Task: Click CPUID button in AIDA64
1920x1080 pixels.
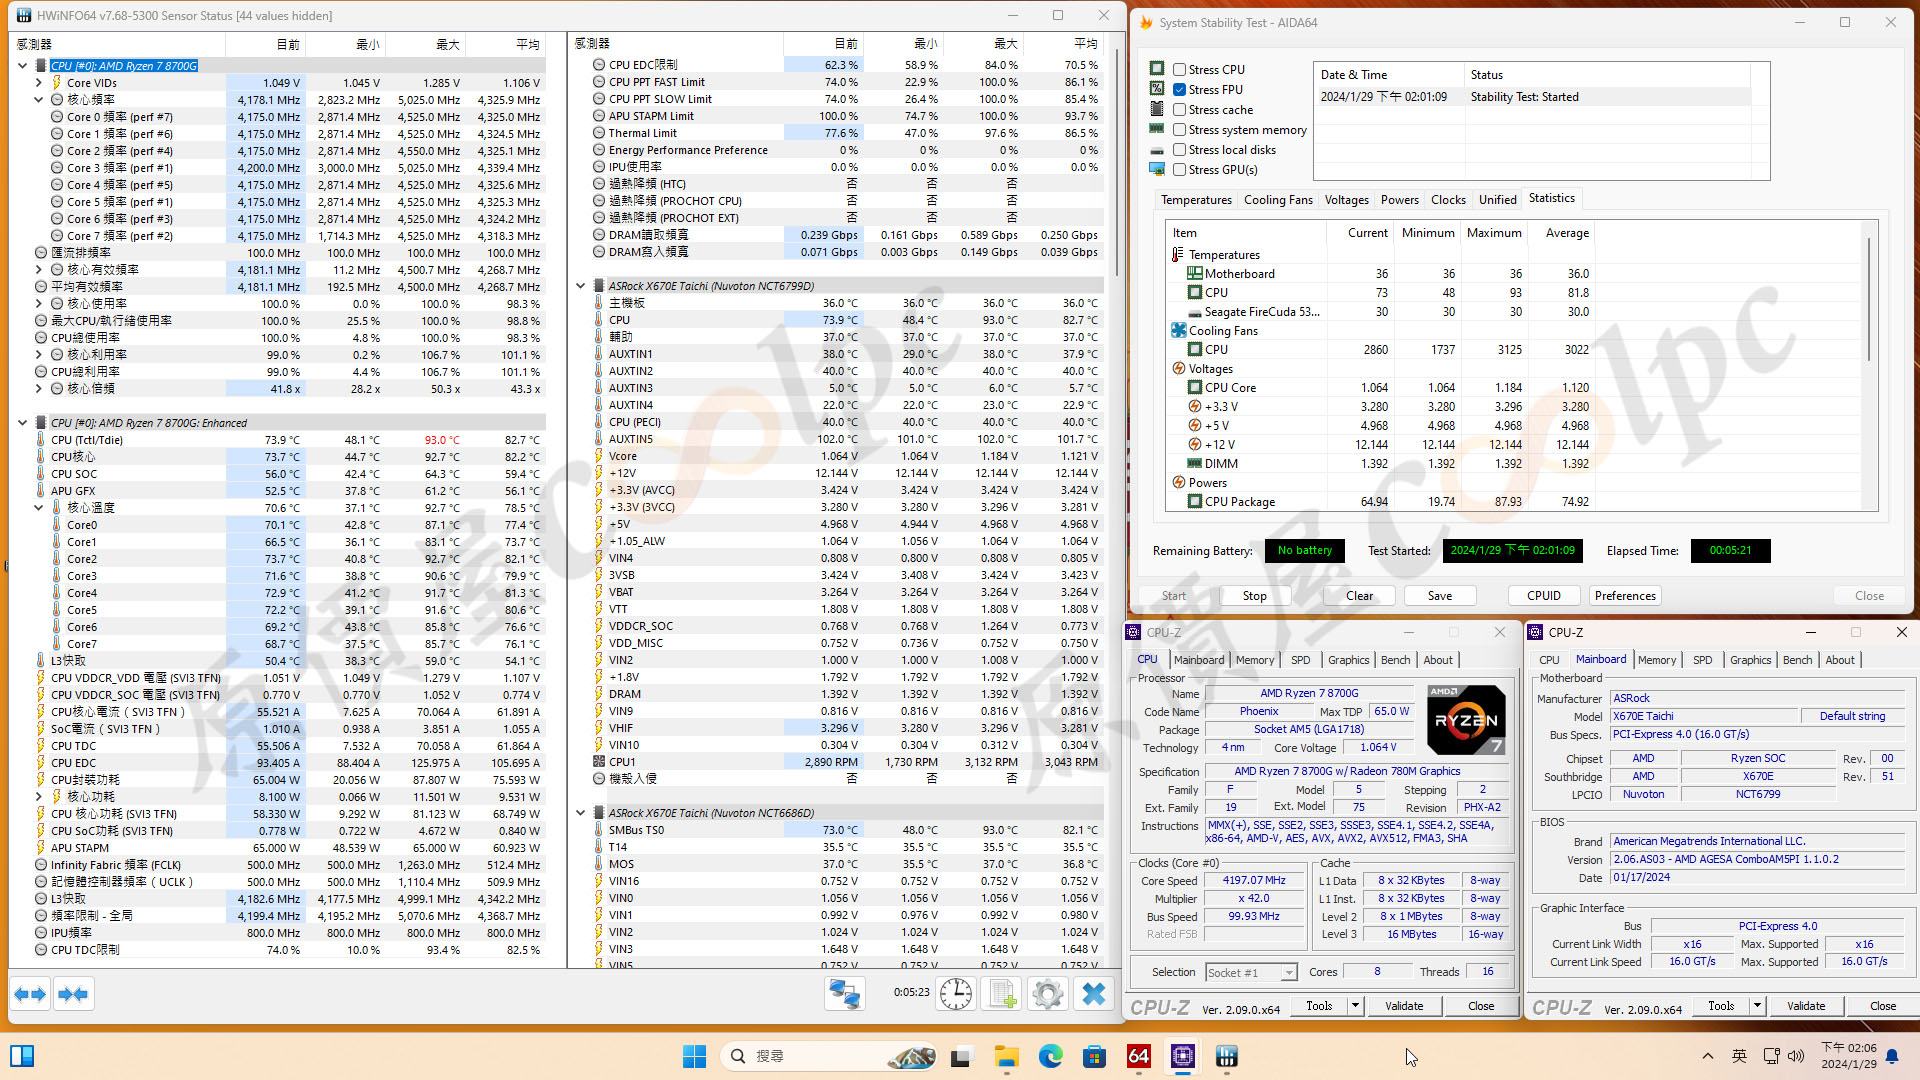Action: click(x=1543, y=595)
